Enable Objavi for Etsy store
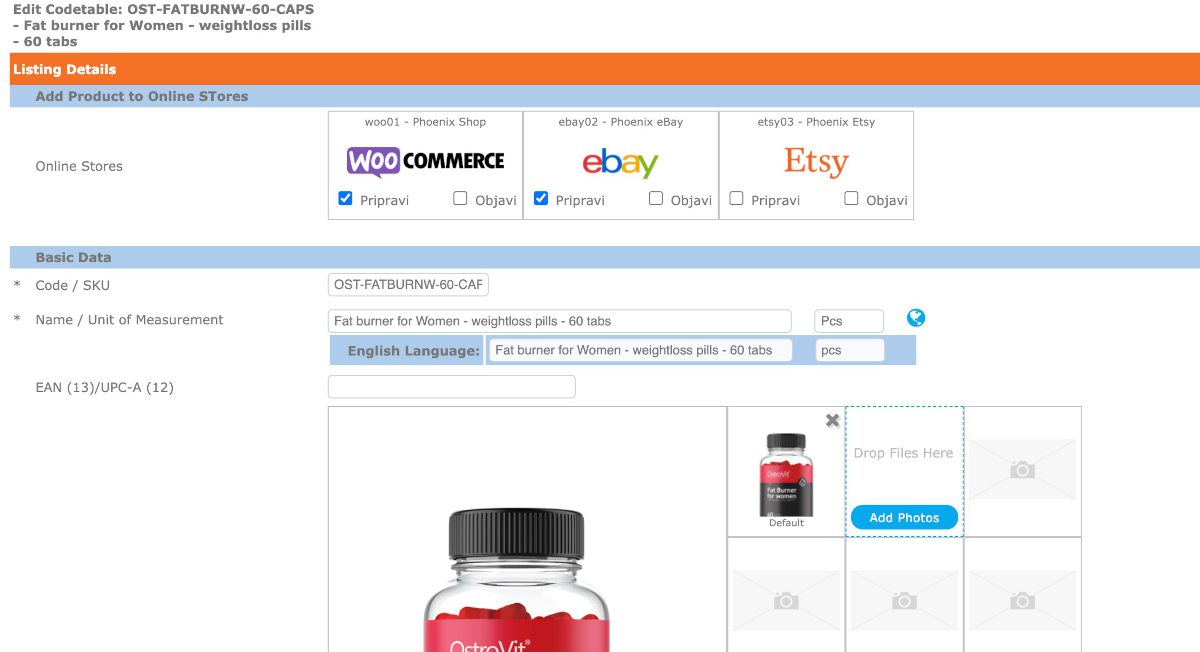 point(851,198)
